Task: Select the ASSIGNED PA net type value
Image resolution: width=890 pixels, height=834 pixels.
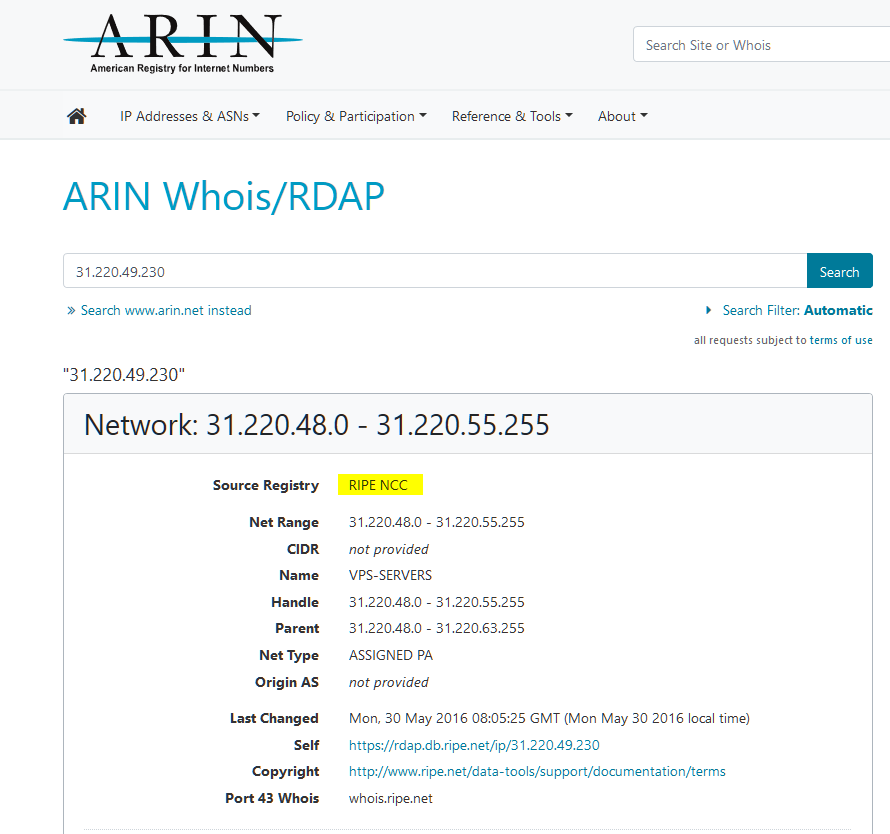Action: click(391, 655)
